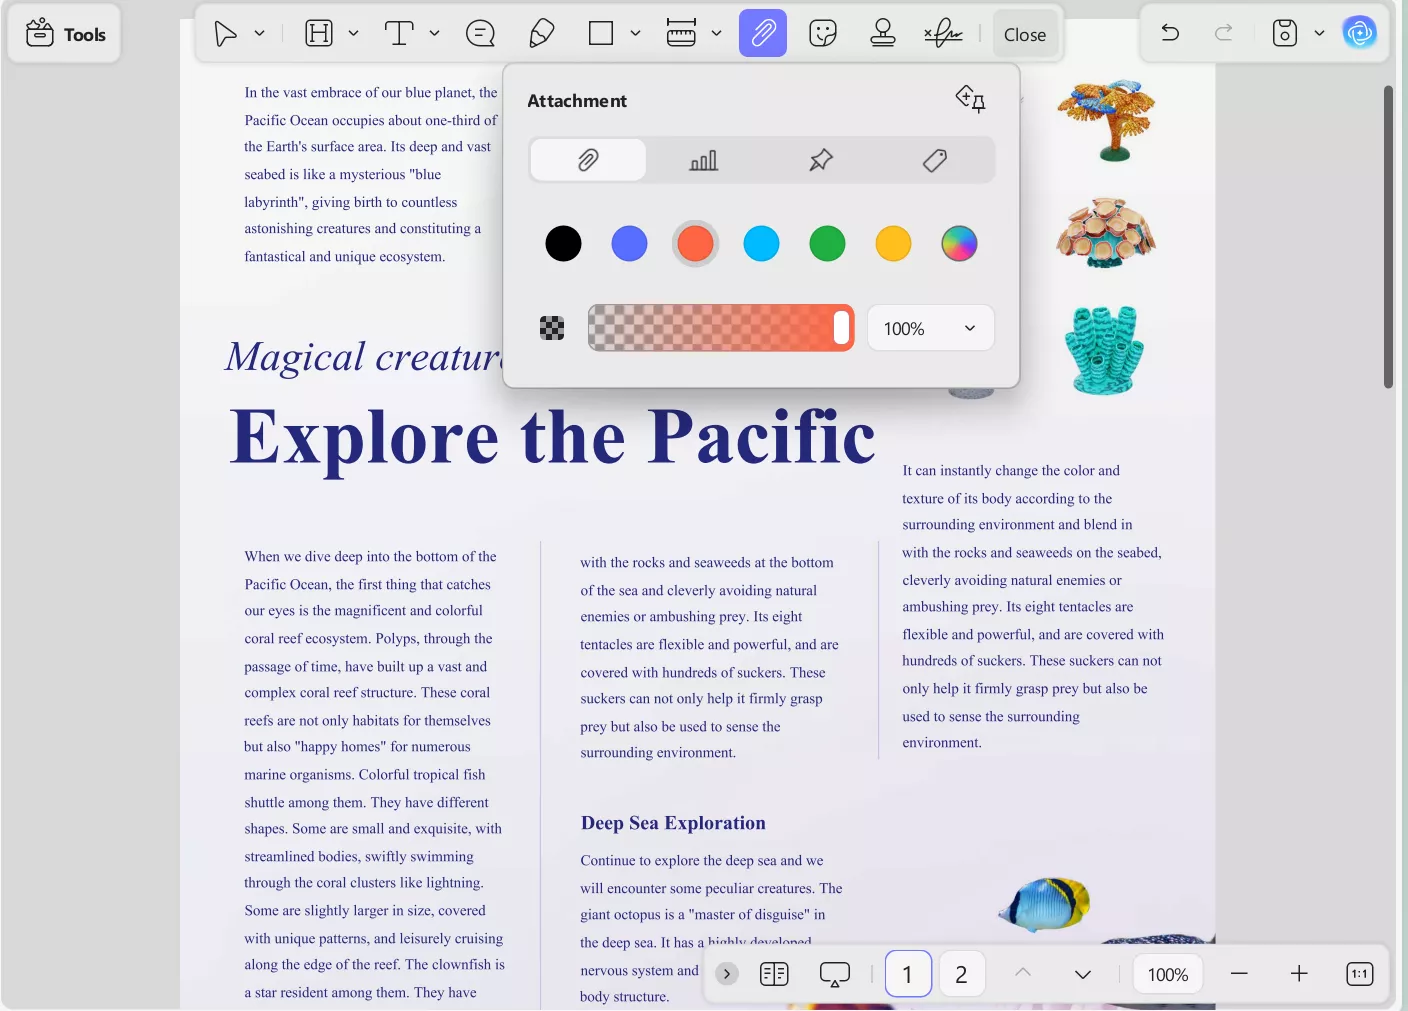The image size is (1408, 1011).
Task: Open the shape tool dropdown
Action: pyautogui.click(x=635, y=34)
